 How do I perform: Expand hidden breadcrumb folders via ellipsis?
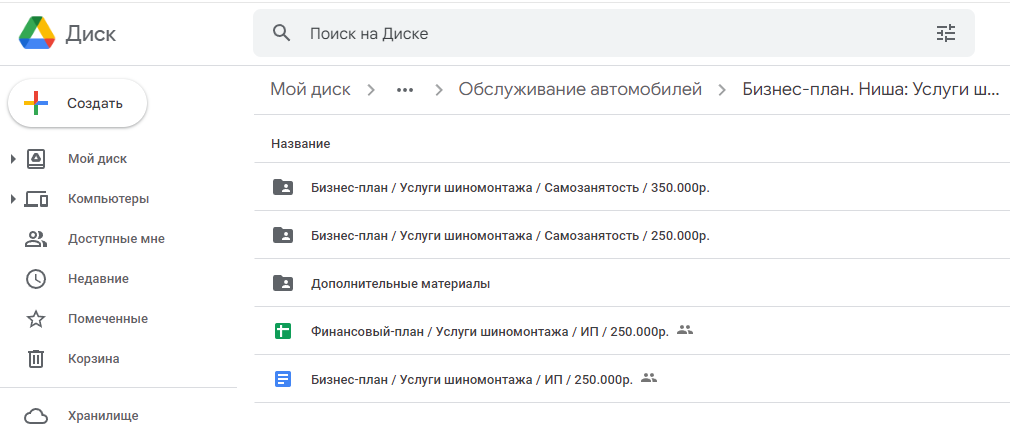(405, 90)
